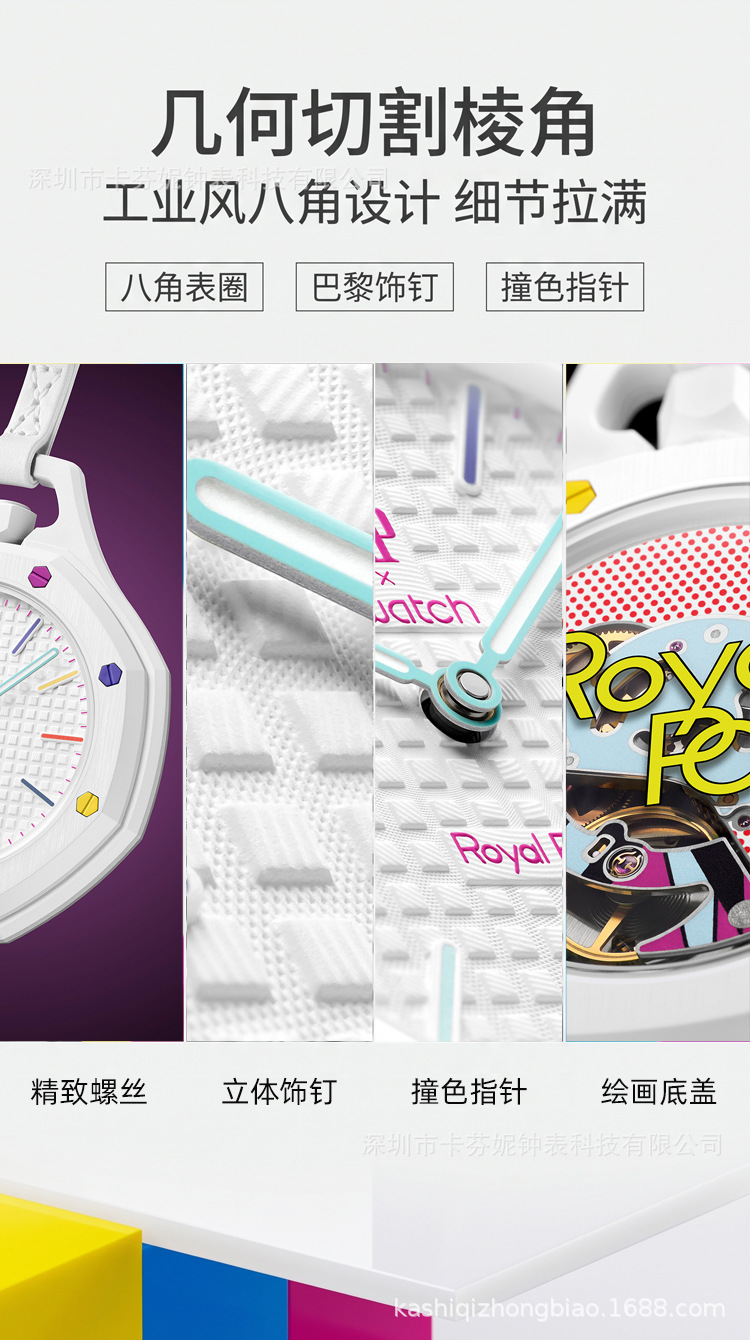
Task: Open the painted caseback movement image
Action: [658, 702]
